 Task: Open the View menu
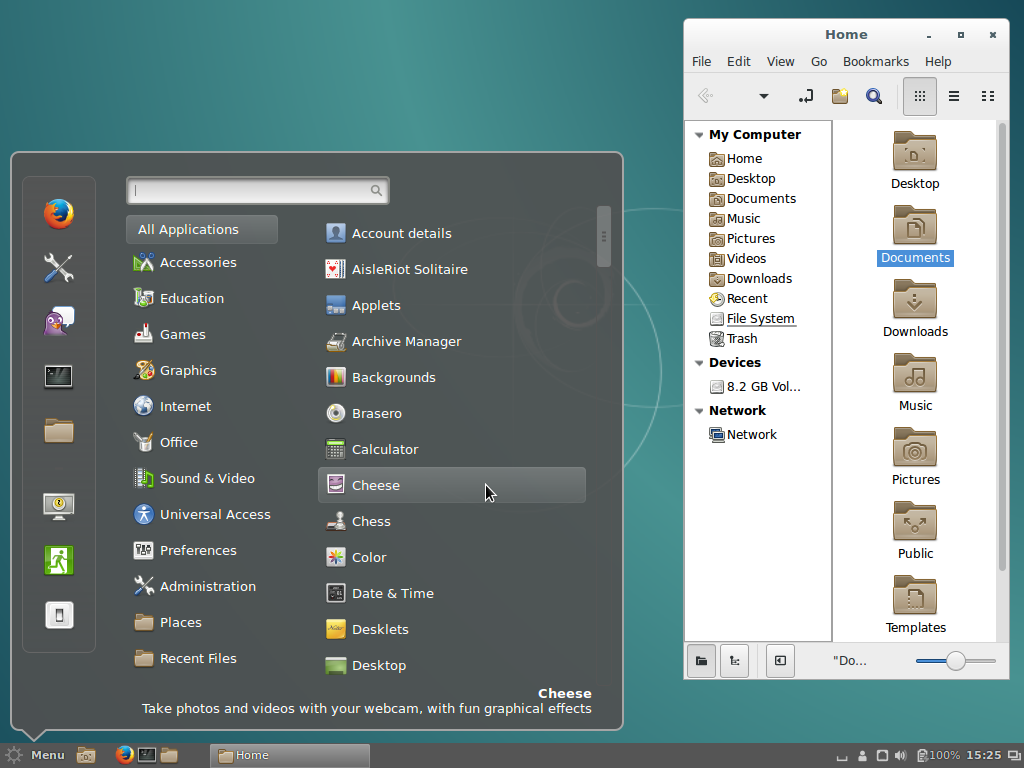point(780,61)
